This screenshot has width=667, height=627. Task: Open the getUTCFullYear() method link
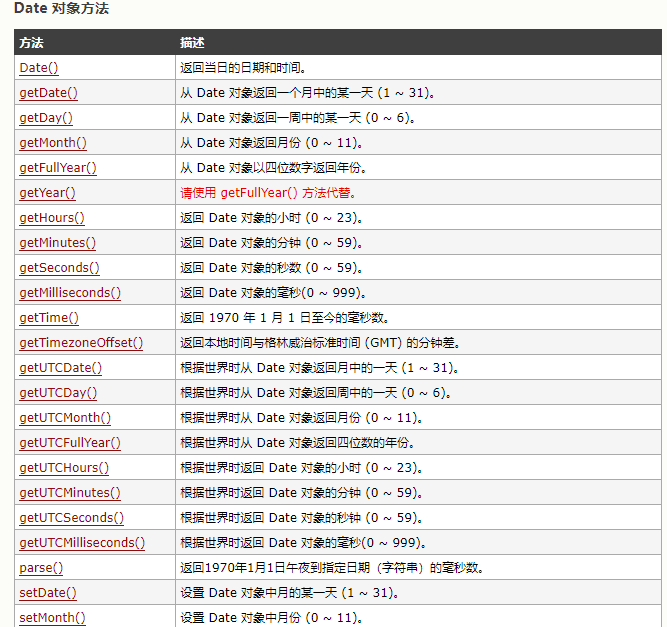[70, 443]
